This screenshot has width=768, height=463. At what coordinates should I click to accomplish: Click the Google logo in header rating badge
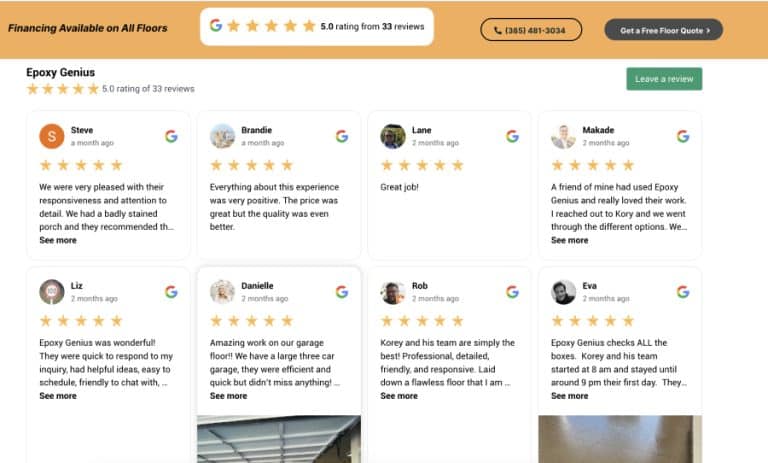pos(216,26)
